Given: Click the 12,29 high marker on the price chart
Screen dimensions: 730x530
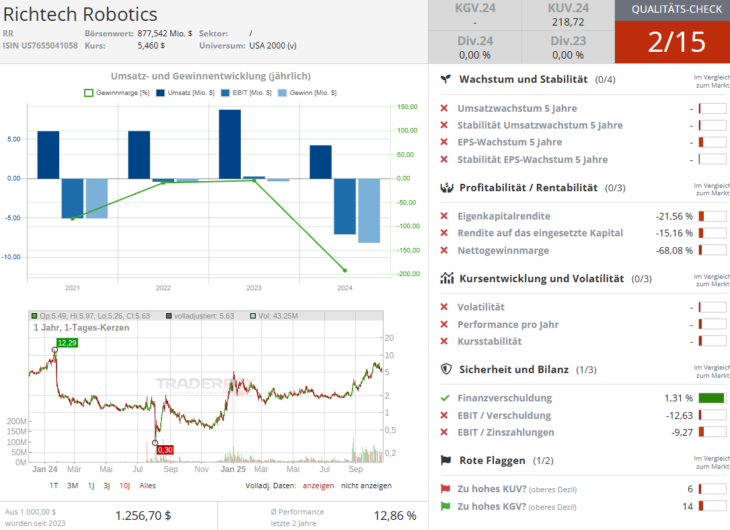Looking at the screenshot, I should 67,343.
